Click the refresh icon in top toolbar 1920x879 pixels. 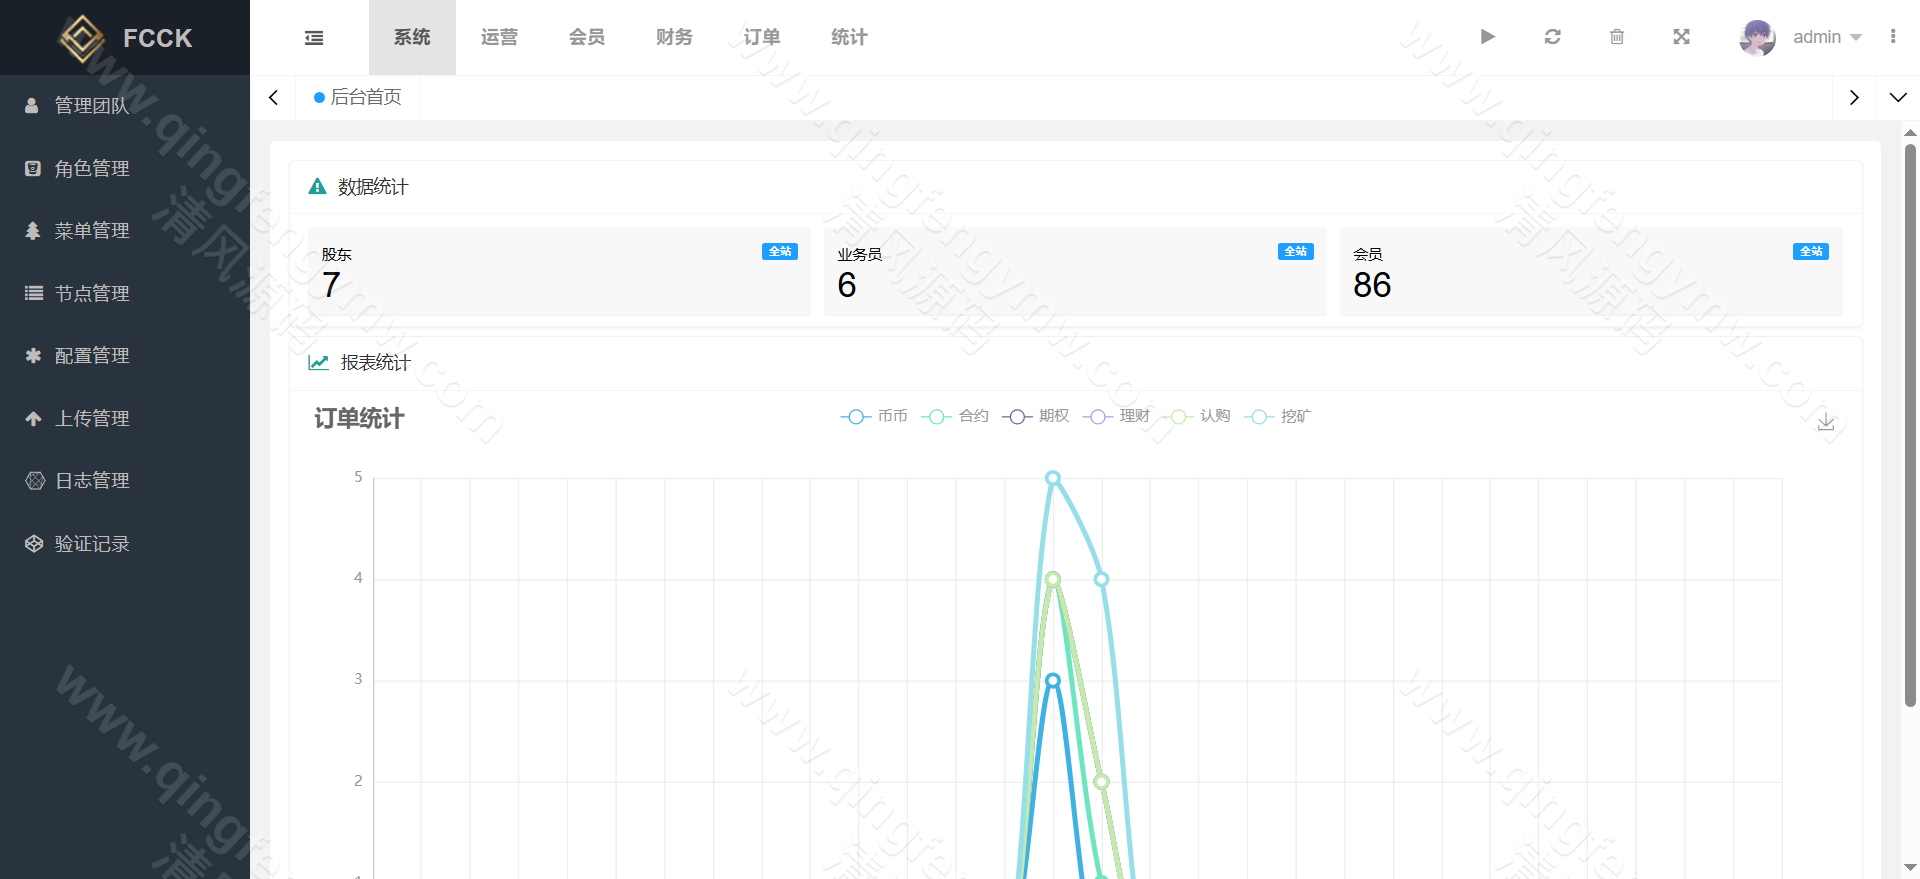click(1552, 37)
